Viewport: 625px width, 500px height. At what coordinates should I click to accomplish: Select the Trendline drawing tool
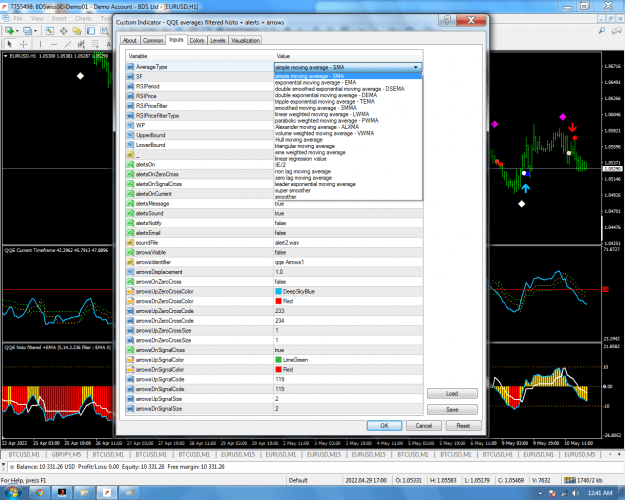point(68,44)
